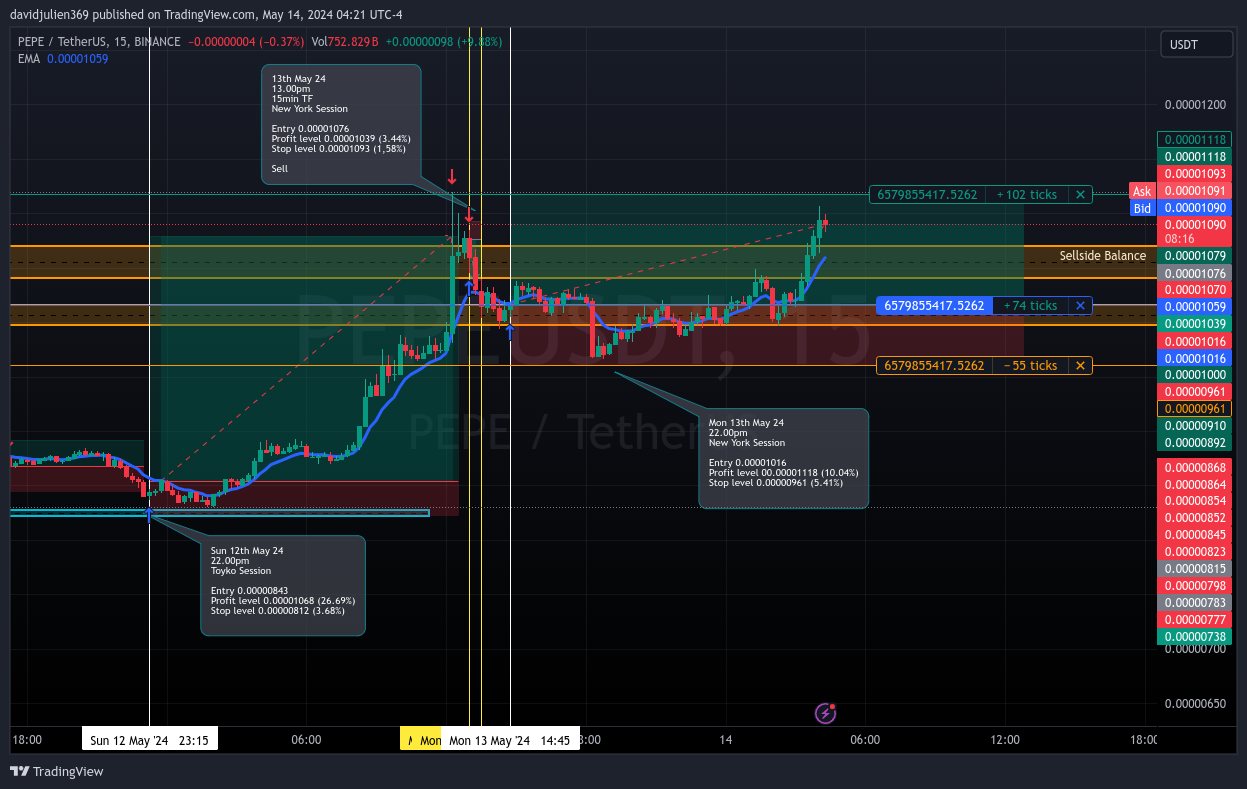Click the 0.00000650 price axis tick
Viewport: 1247px width, 789px height.
tap(1194, 704)
